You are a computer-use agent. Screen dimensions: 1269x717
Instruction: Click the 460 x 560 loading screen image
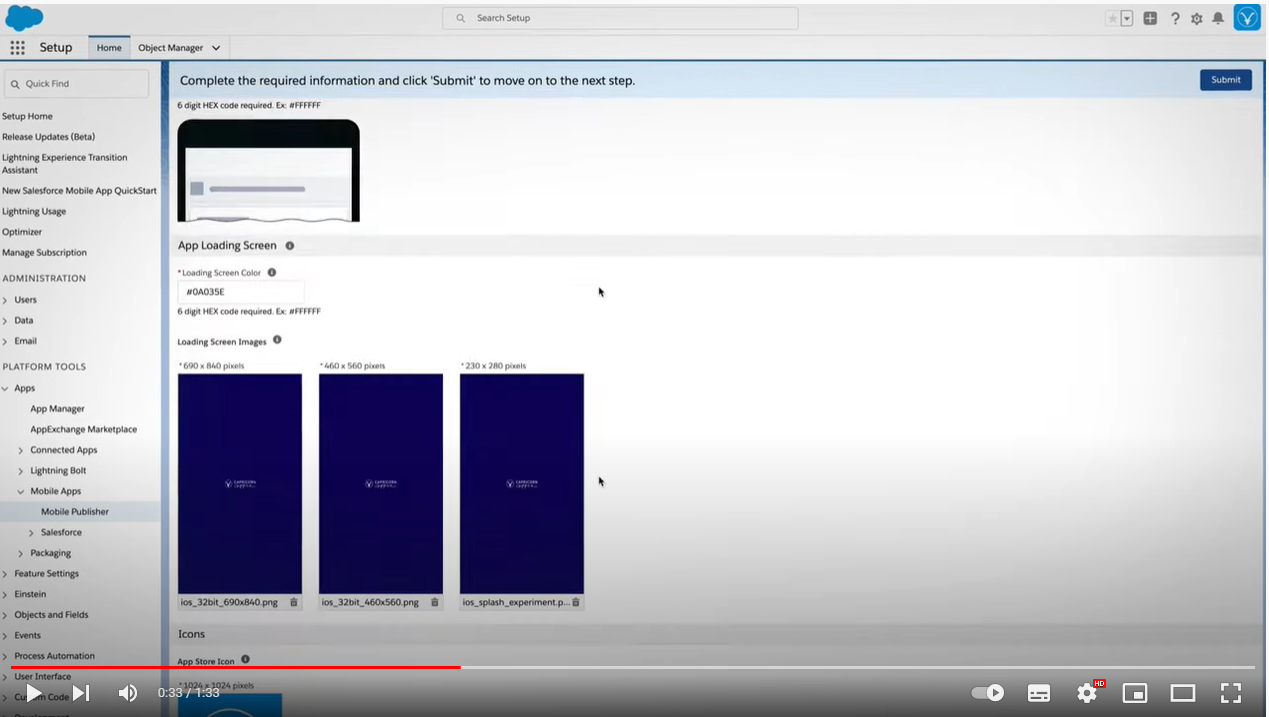coord(381,484)
